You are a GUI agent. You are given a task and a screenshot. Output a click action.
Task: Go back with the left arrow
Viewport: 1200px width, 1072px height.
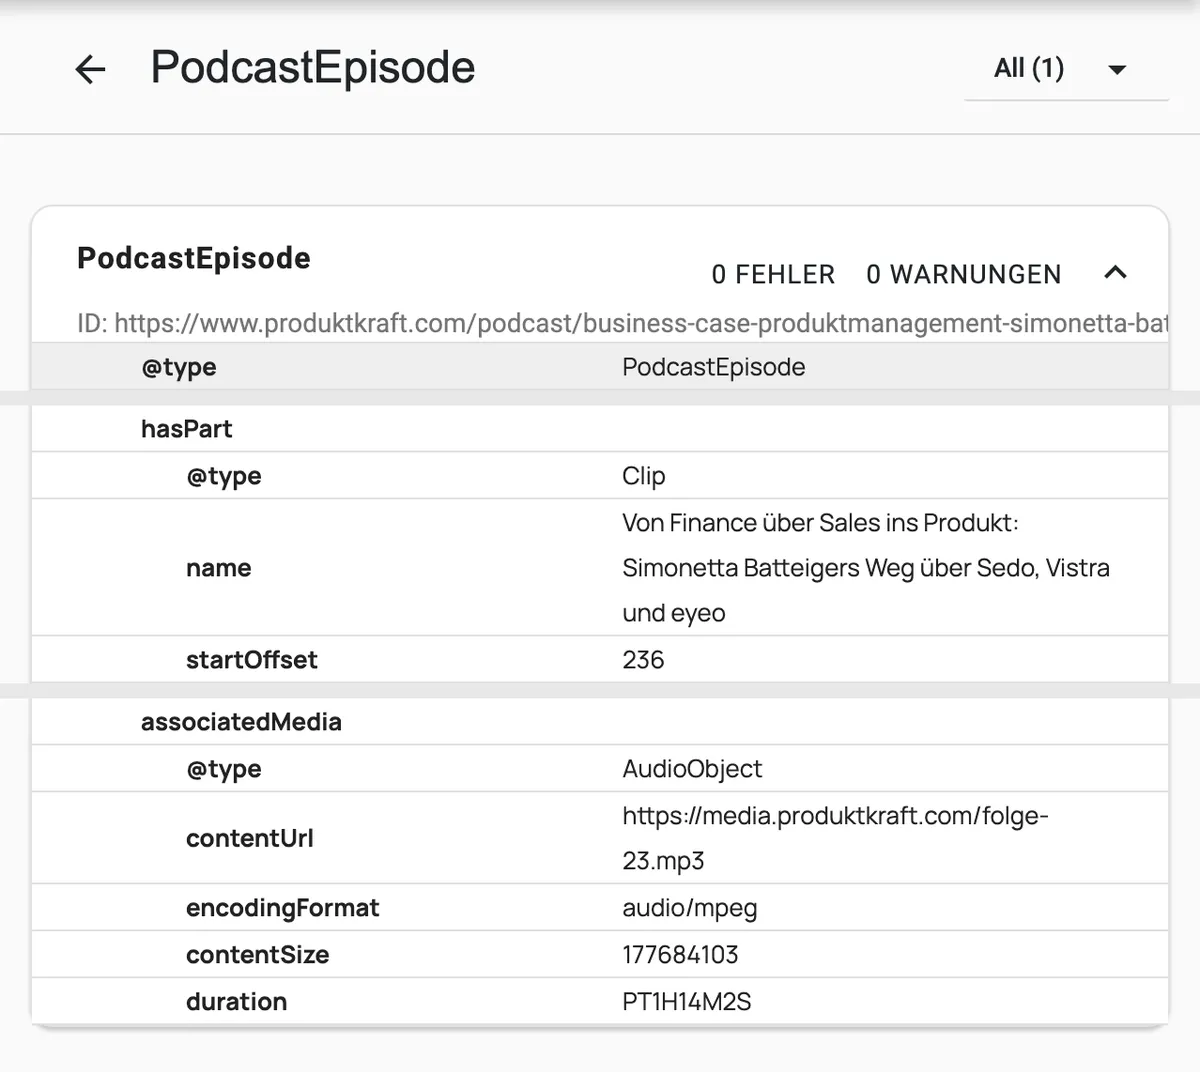pyautogui.click(x=90, y=69)
